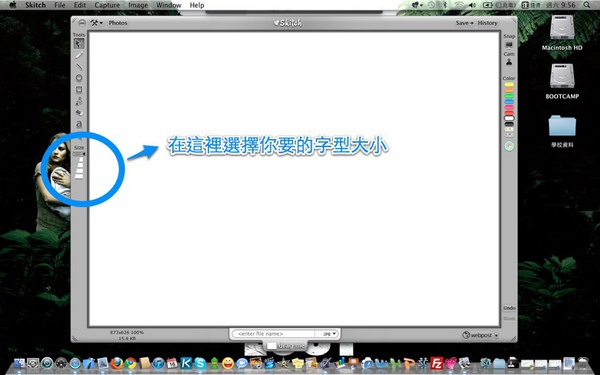Open BOOTCAMP drive on desktop
The image size is (600, 375).
[562, 81]
